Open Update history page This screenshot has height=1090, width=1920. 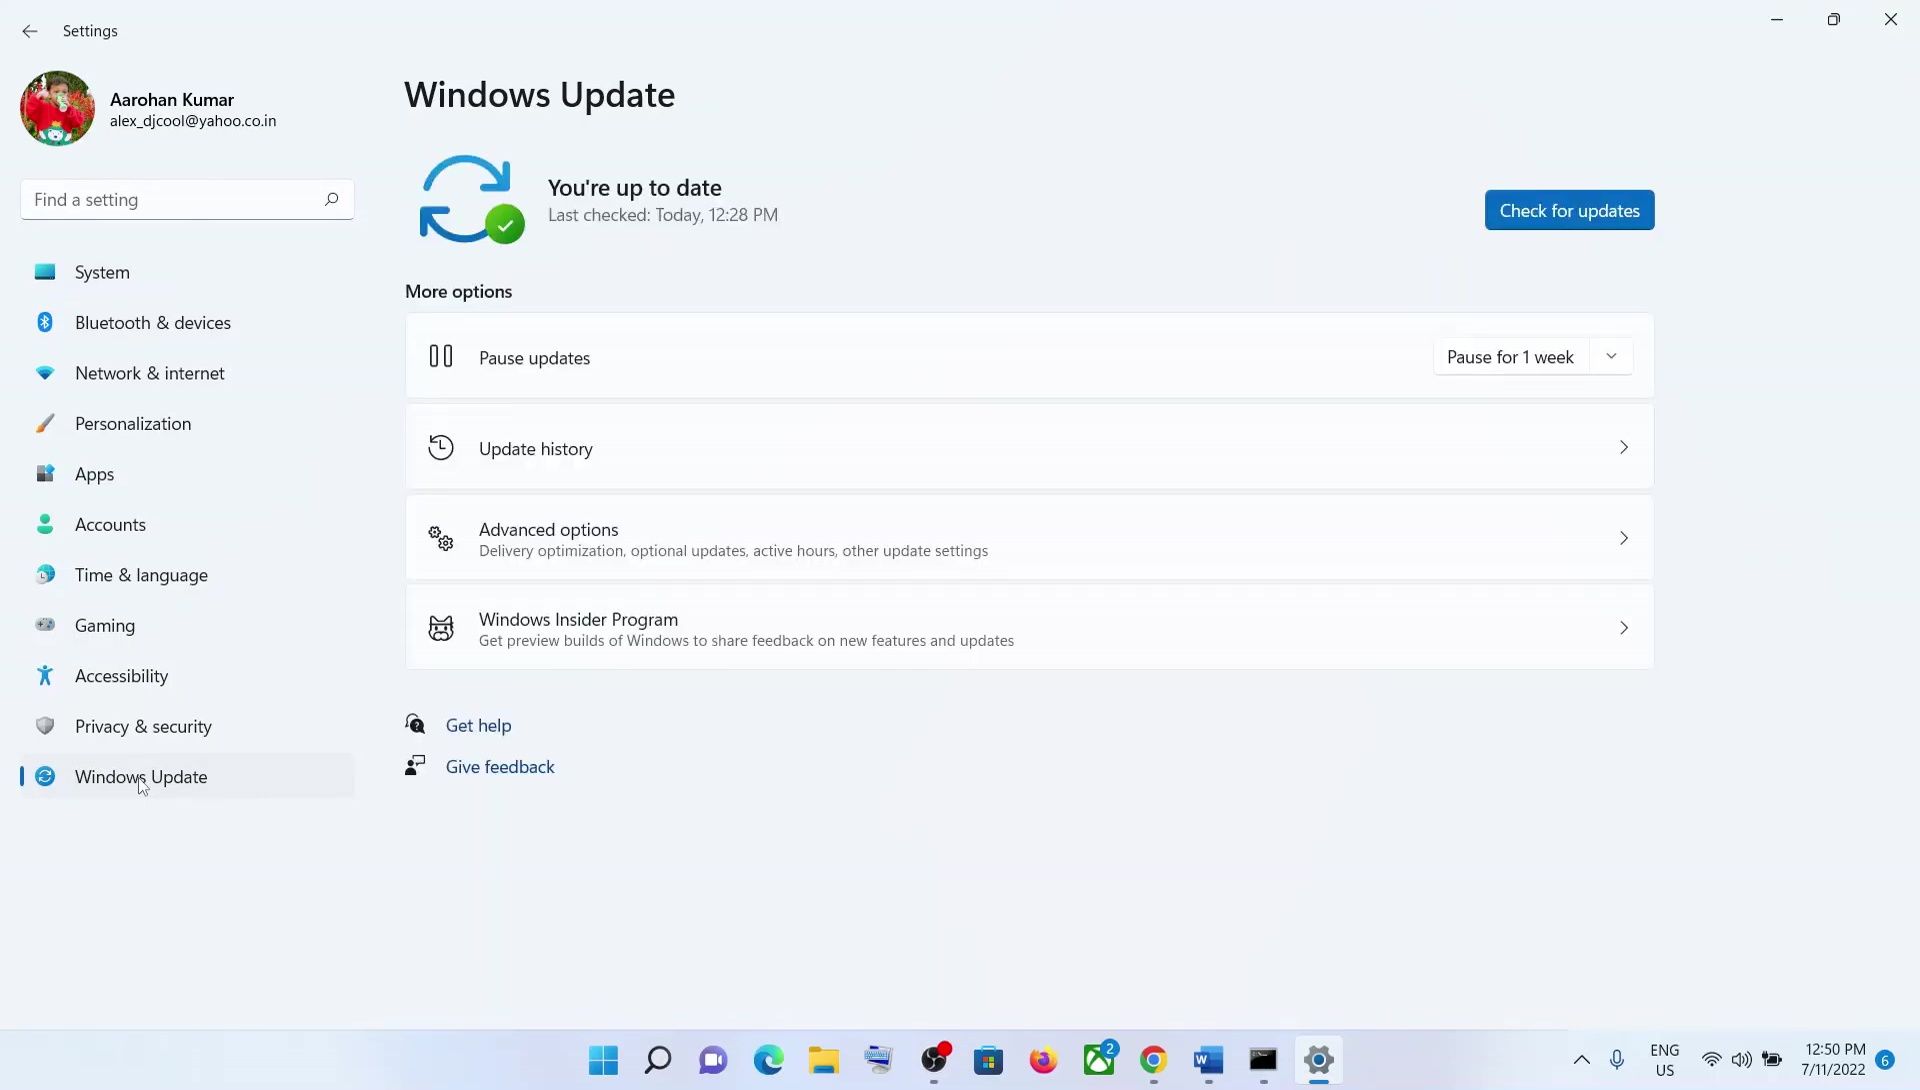(x=1029, y=448)
